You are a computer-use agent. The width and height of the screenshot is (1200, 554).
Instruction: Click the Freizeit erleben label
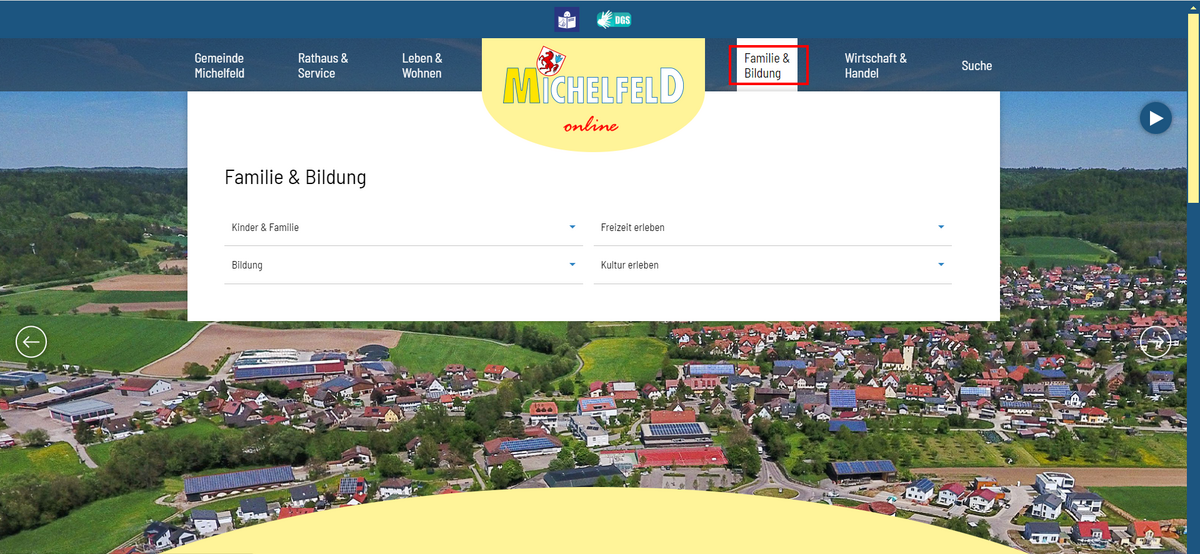633,228
